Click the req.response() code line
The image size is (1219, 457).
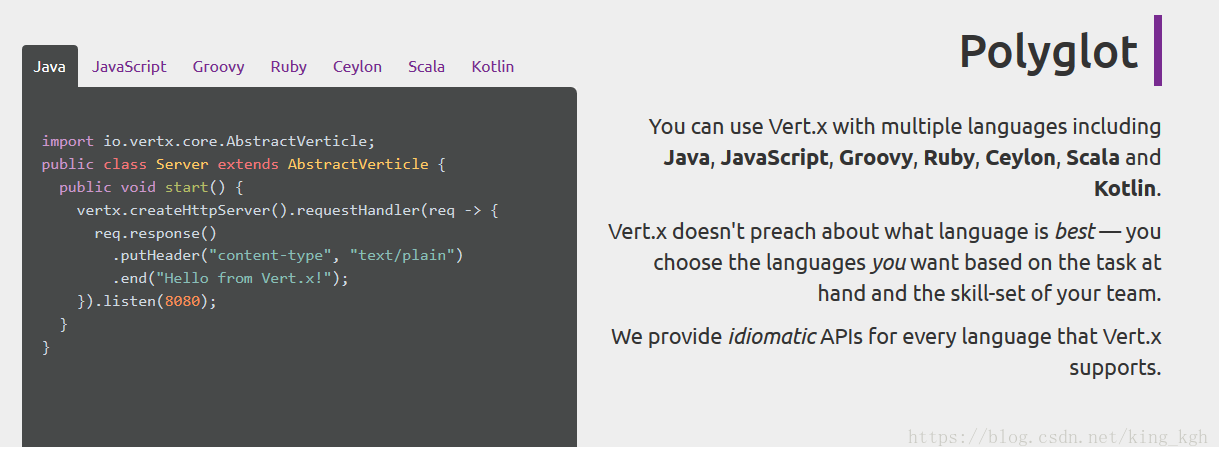156,233
